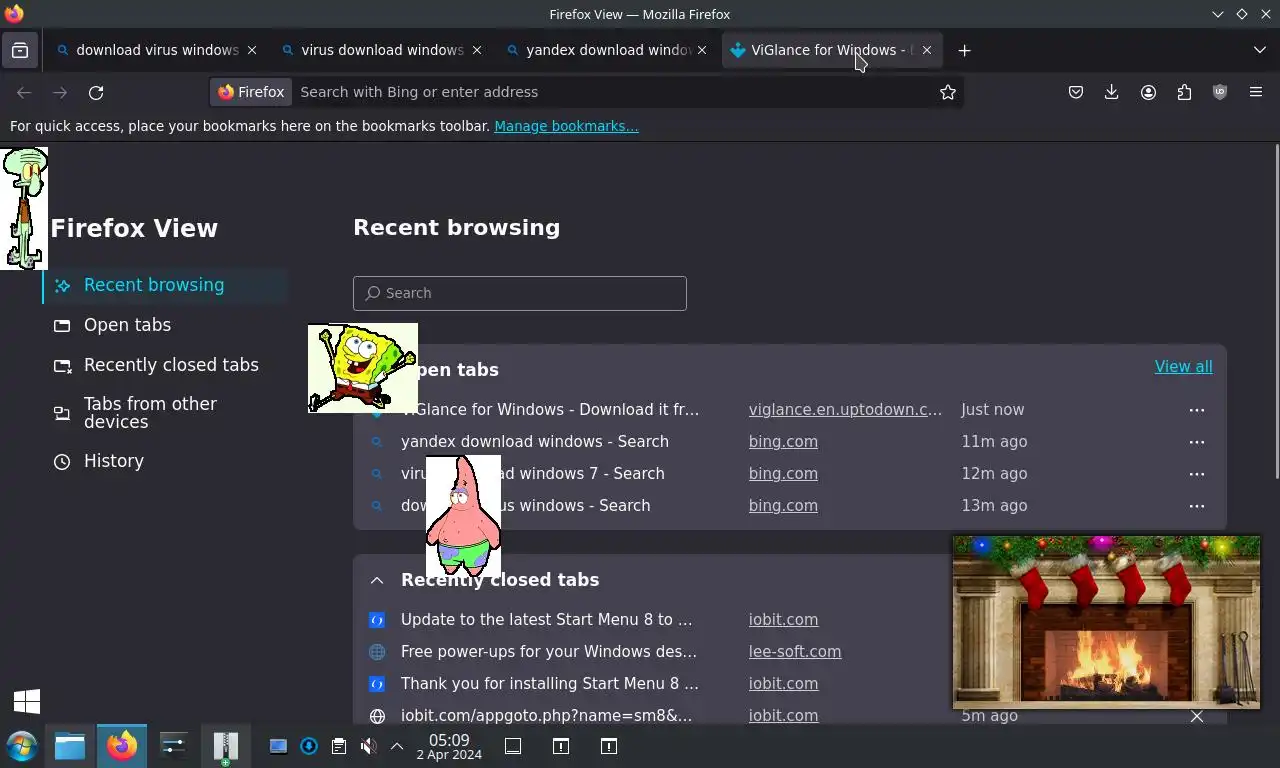Image resolution: width=1280 pixels, height=768 pixels.
Task: Open the lee-soft.com link
Action: (795, 652)
